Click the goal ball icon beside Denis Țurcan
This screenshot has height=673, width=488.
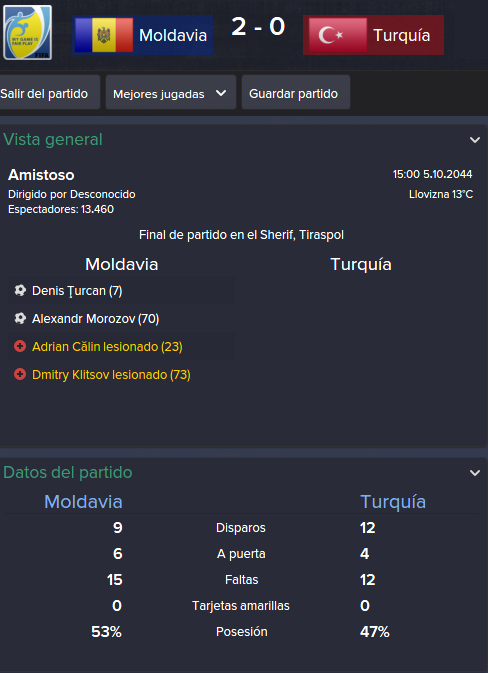pos(20,291)
